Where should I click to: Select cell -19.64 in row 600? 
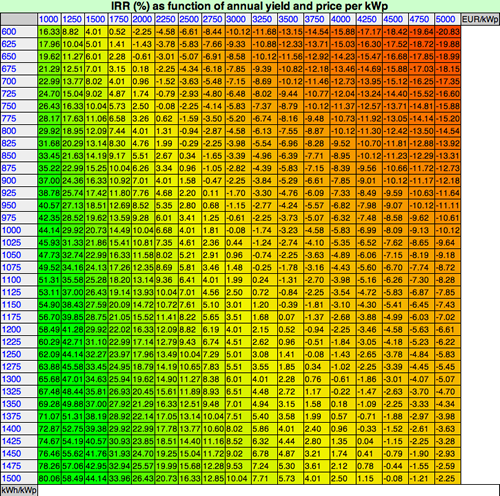point(421,32)
